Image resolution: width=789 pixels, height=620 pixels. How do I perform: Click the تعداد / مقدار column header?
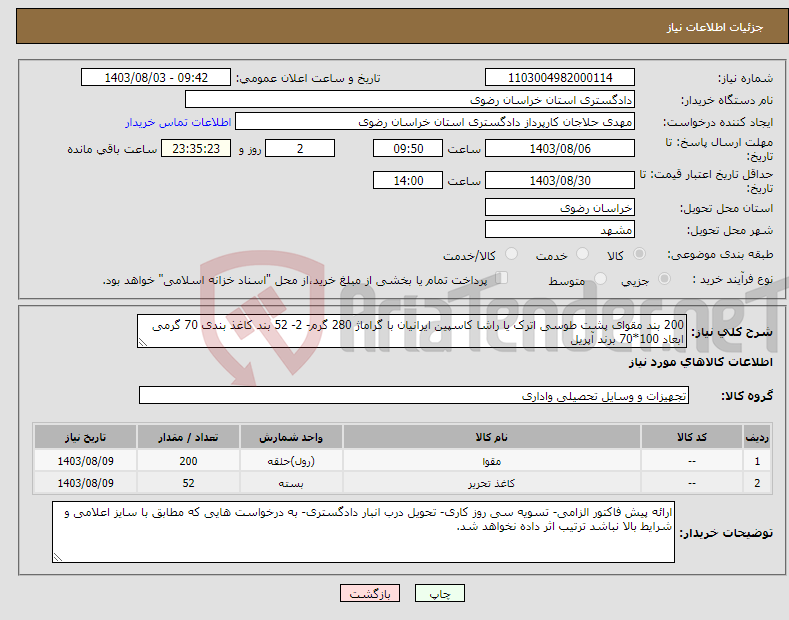point(188,437)
